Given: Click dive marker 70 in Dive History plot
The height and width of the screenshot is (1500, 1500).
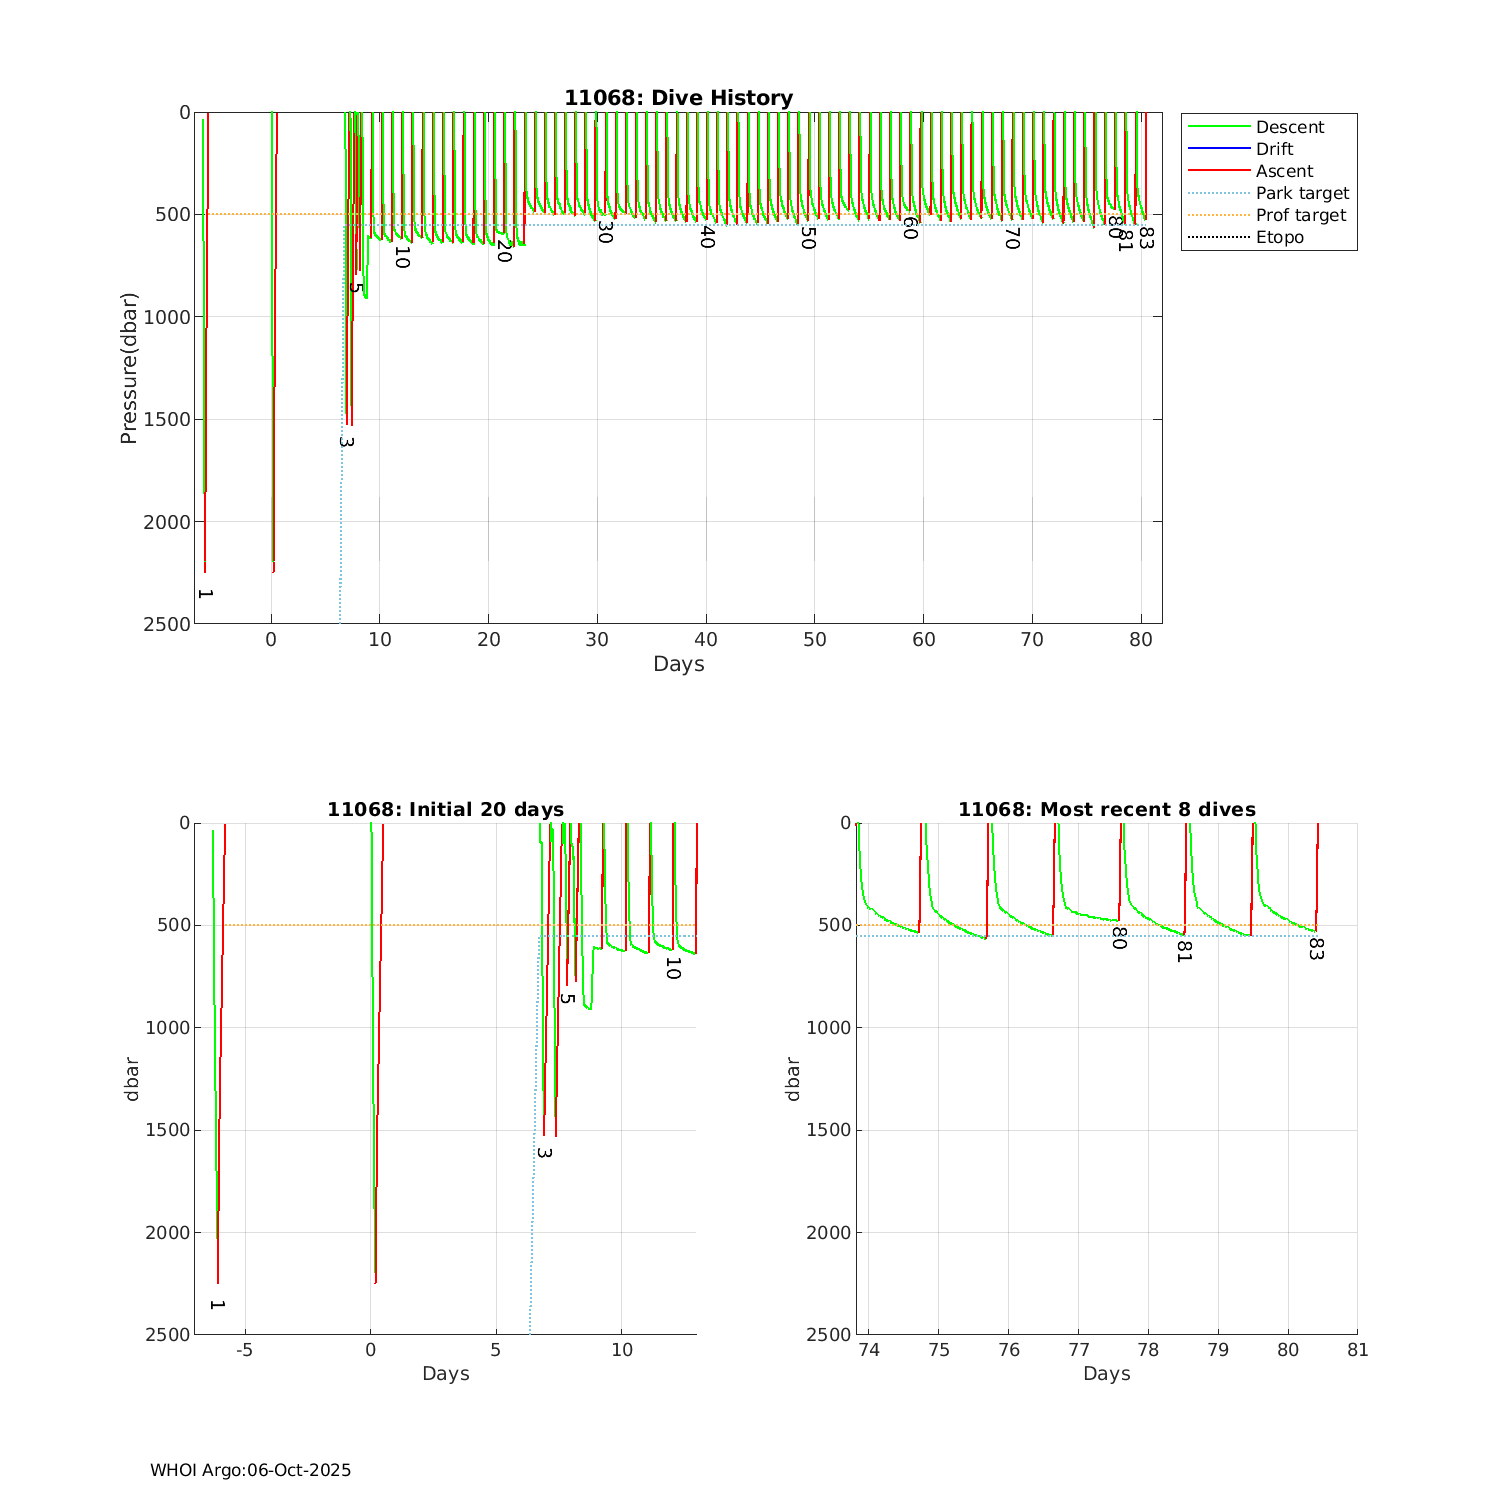Looking at the screenshot, I should [1011, 238].
